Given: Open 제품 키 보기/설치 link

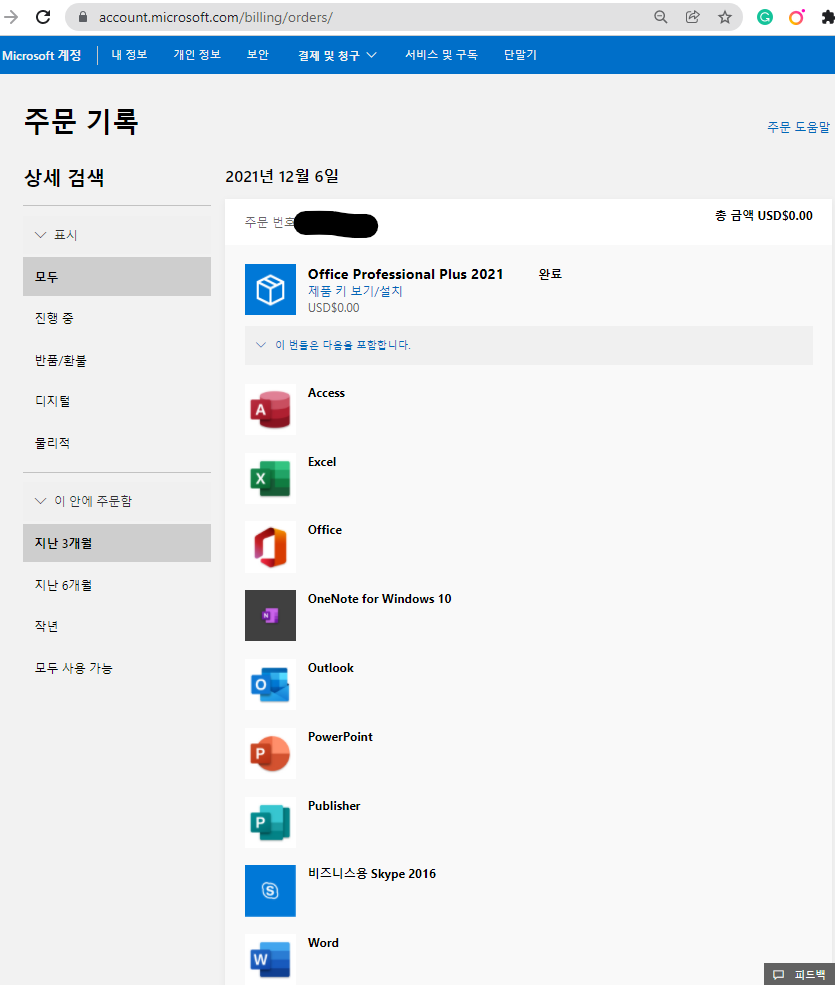Looking at the screenshot, I should point(355,291).
